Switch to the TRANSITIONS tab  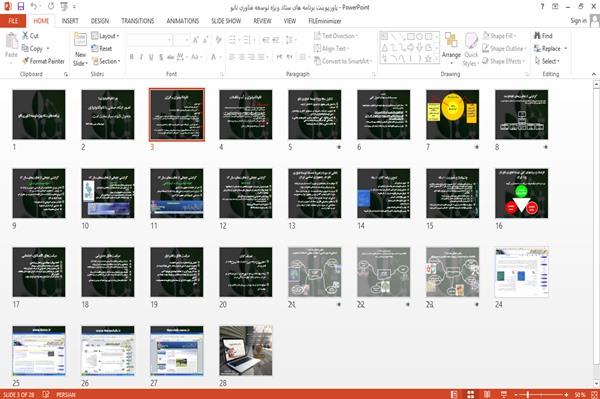coord(138,21)
